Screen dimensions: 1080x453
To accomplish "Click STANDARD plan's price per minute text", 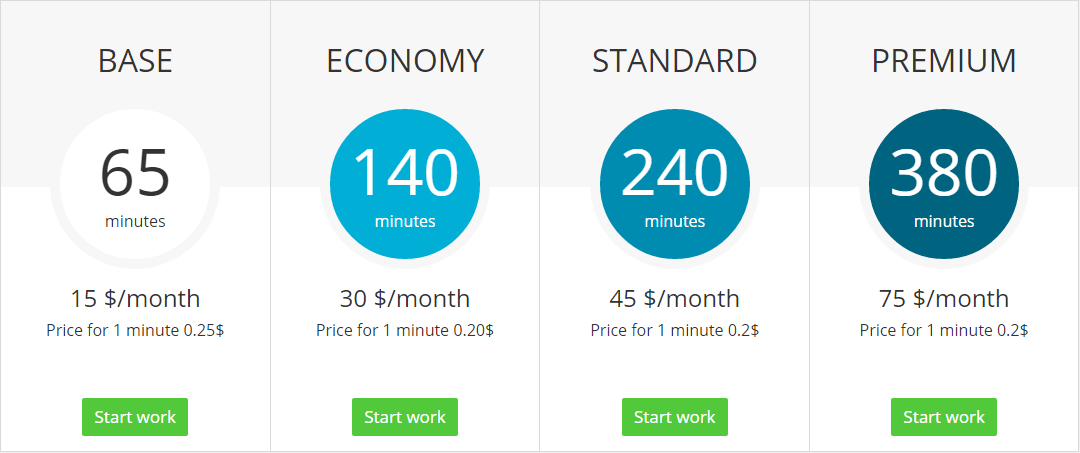I will pyautogui.click(x=674, y=330).
